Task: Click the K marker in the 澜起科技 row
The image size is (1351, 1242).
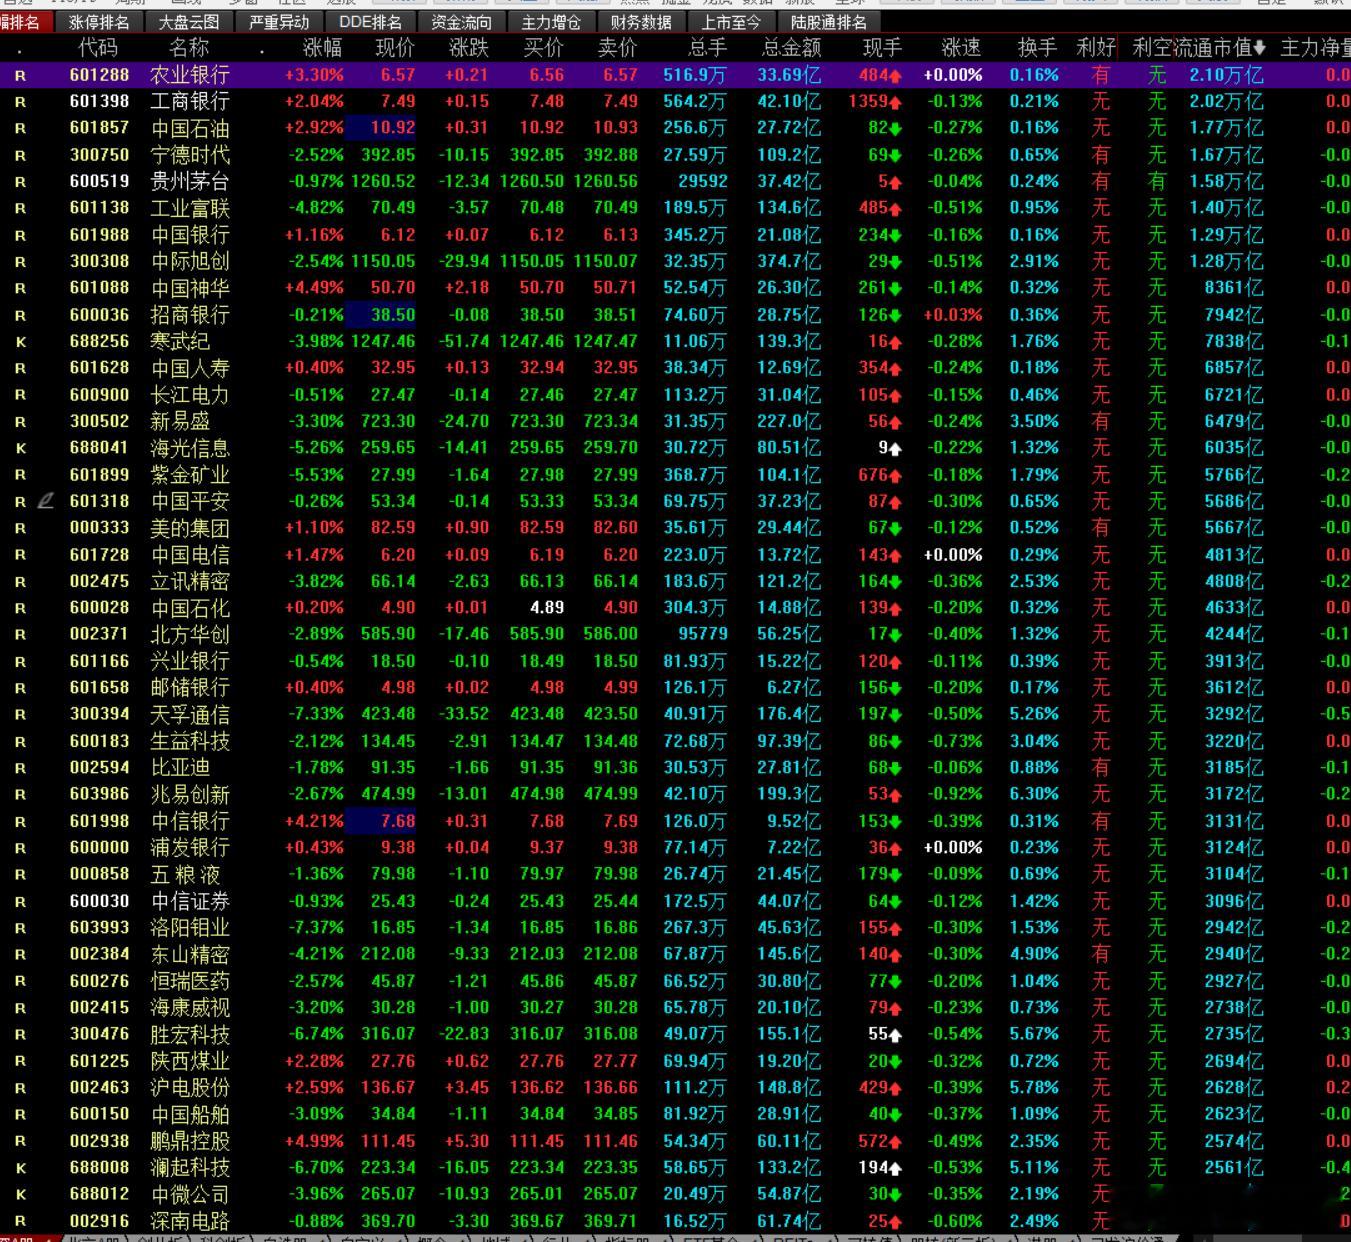Action: click(x=21, y=1168)
